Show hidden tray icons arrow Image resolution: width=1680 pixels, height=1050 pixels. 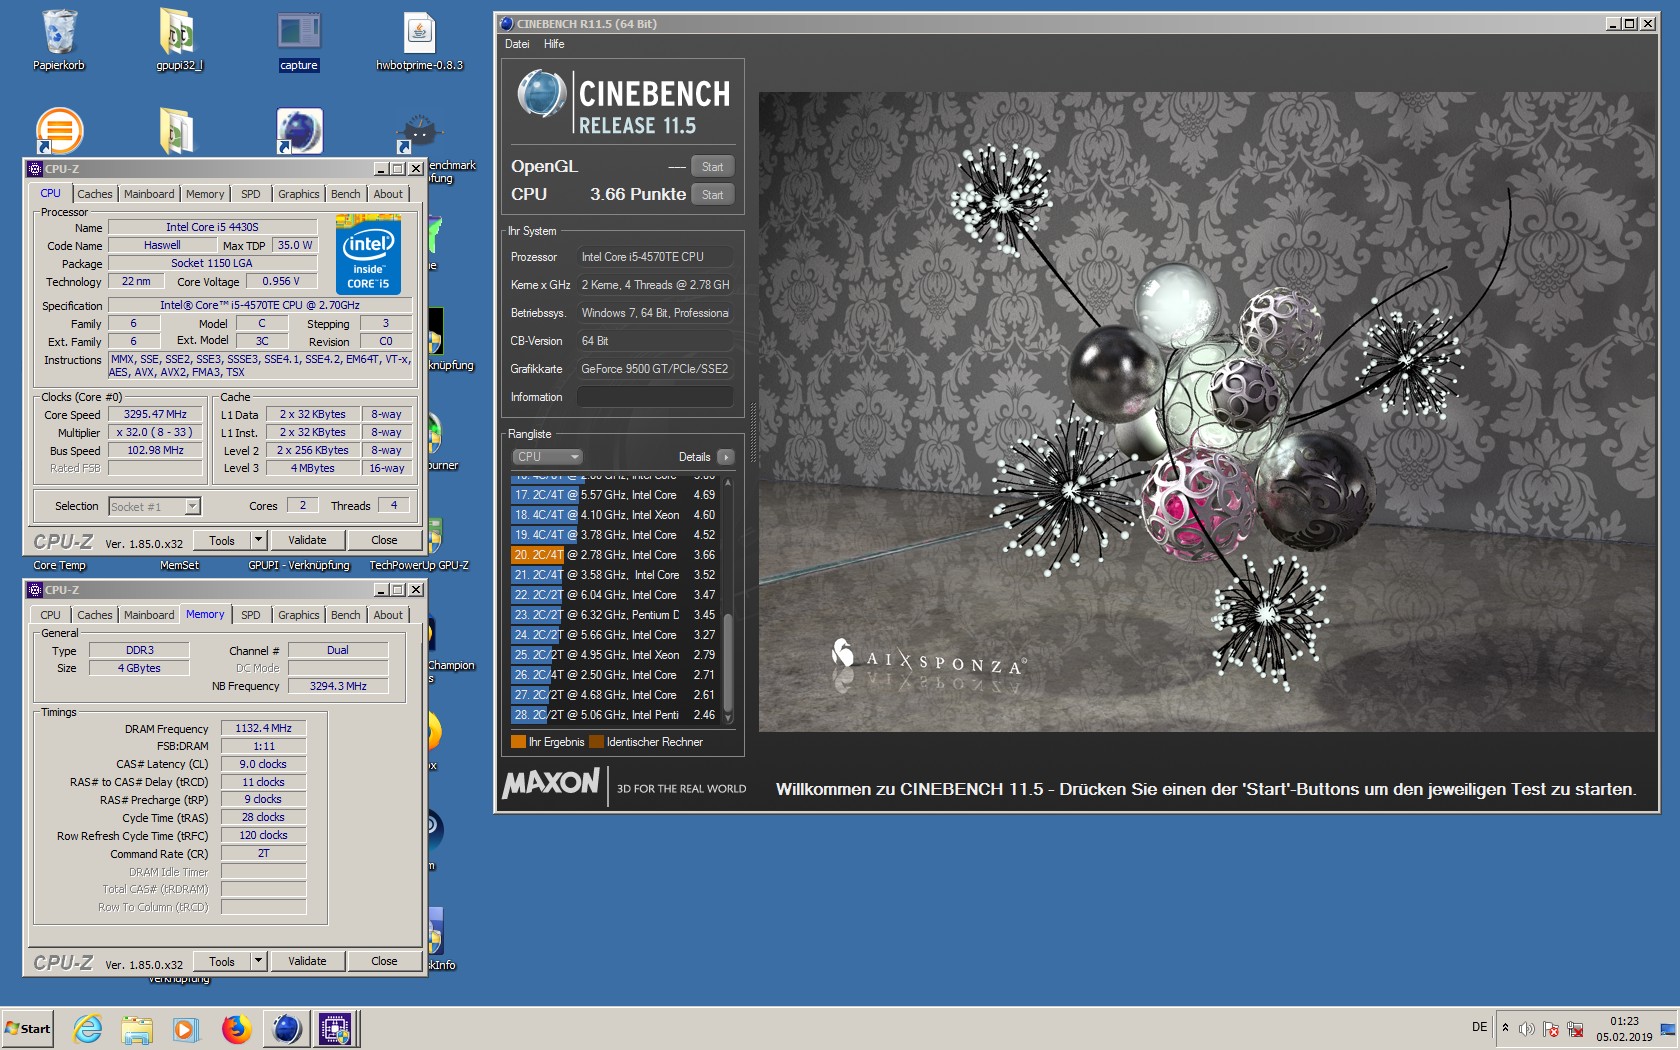pyautogui.click(x=1505, y=1028)
